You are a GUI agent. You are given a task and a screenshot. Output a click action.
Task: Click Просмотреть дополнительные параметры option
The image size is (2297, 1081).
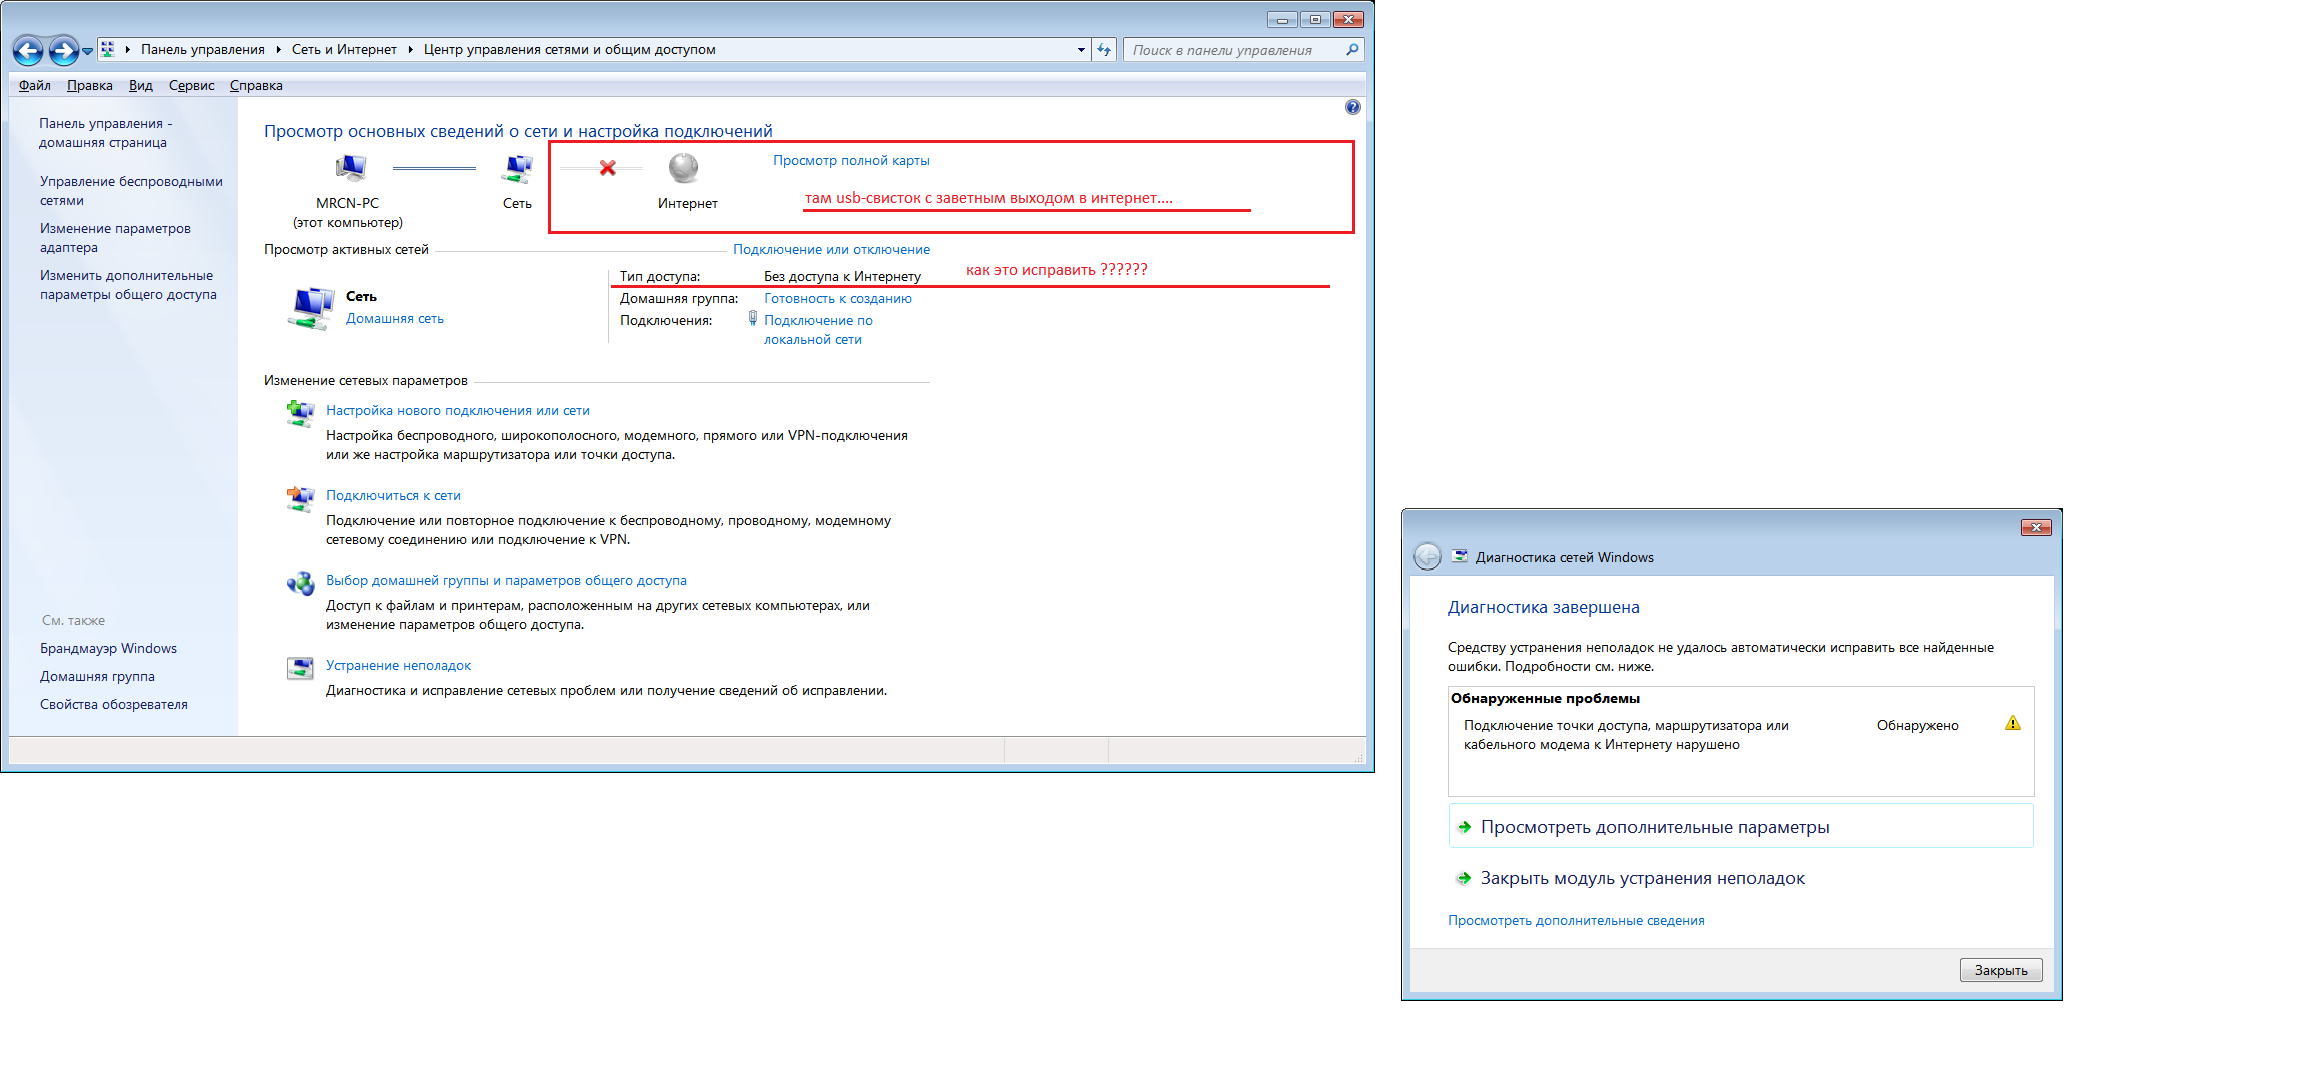click(1654, 827)
